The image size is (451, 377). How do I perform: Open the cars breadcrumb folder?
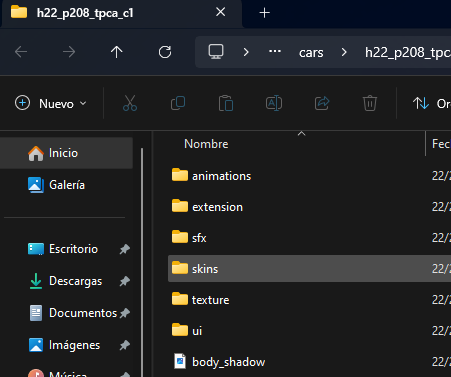click(x=311, y=53)
